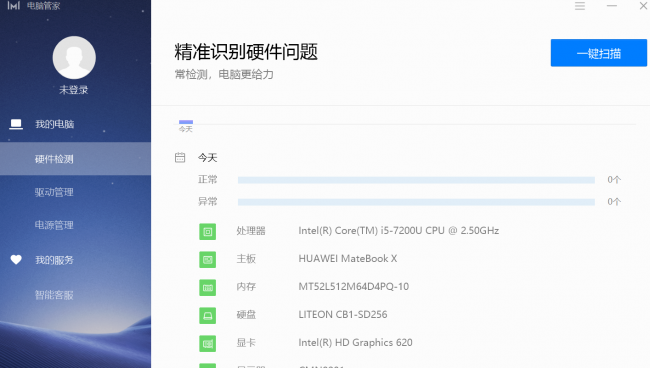Viewport: 650px width, 368px height.
Task: Click the 常检测，电脑更给力 subtitle
Action: 224,75
